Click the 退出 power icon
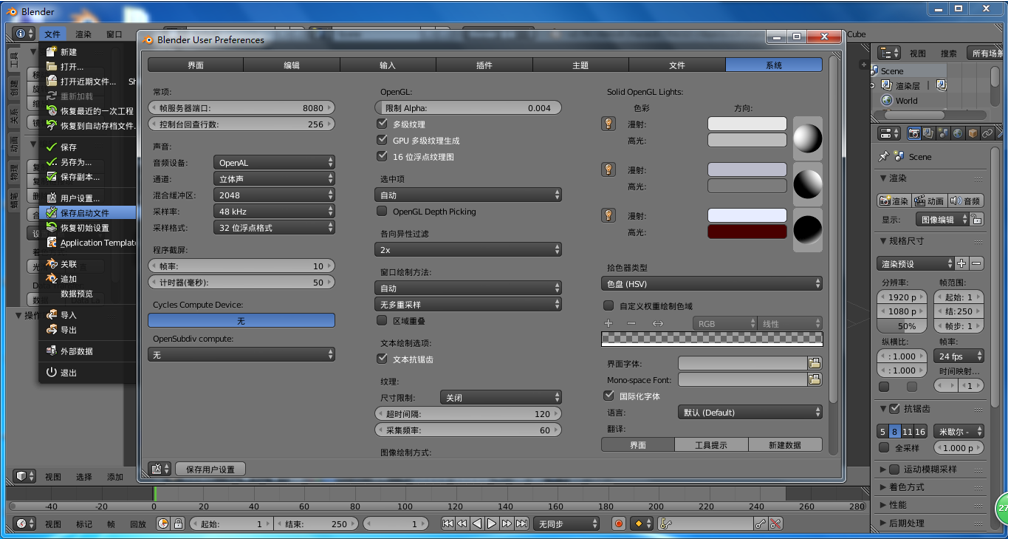The height and width of the screenshot is (539, 1009). point(51,372)
